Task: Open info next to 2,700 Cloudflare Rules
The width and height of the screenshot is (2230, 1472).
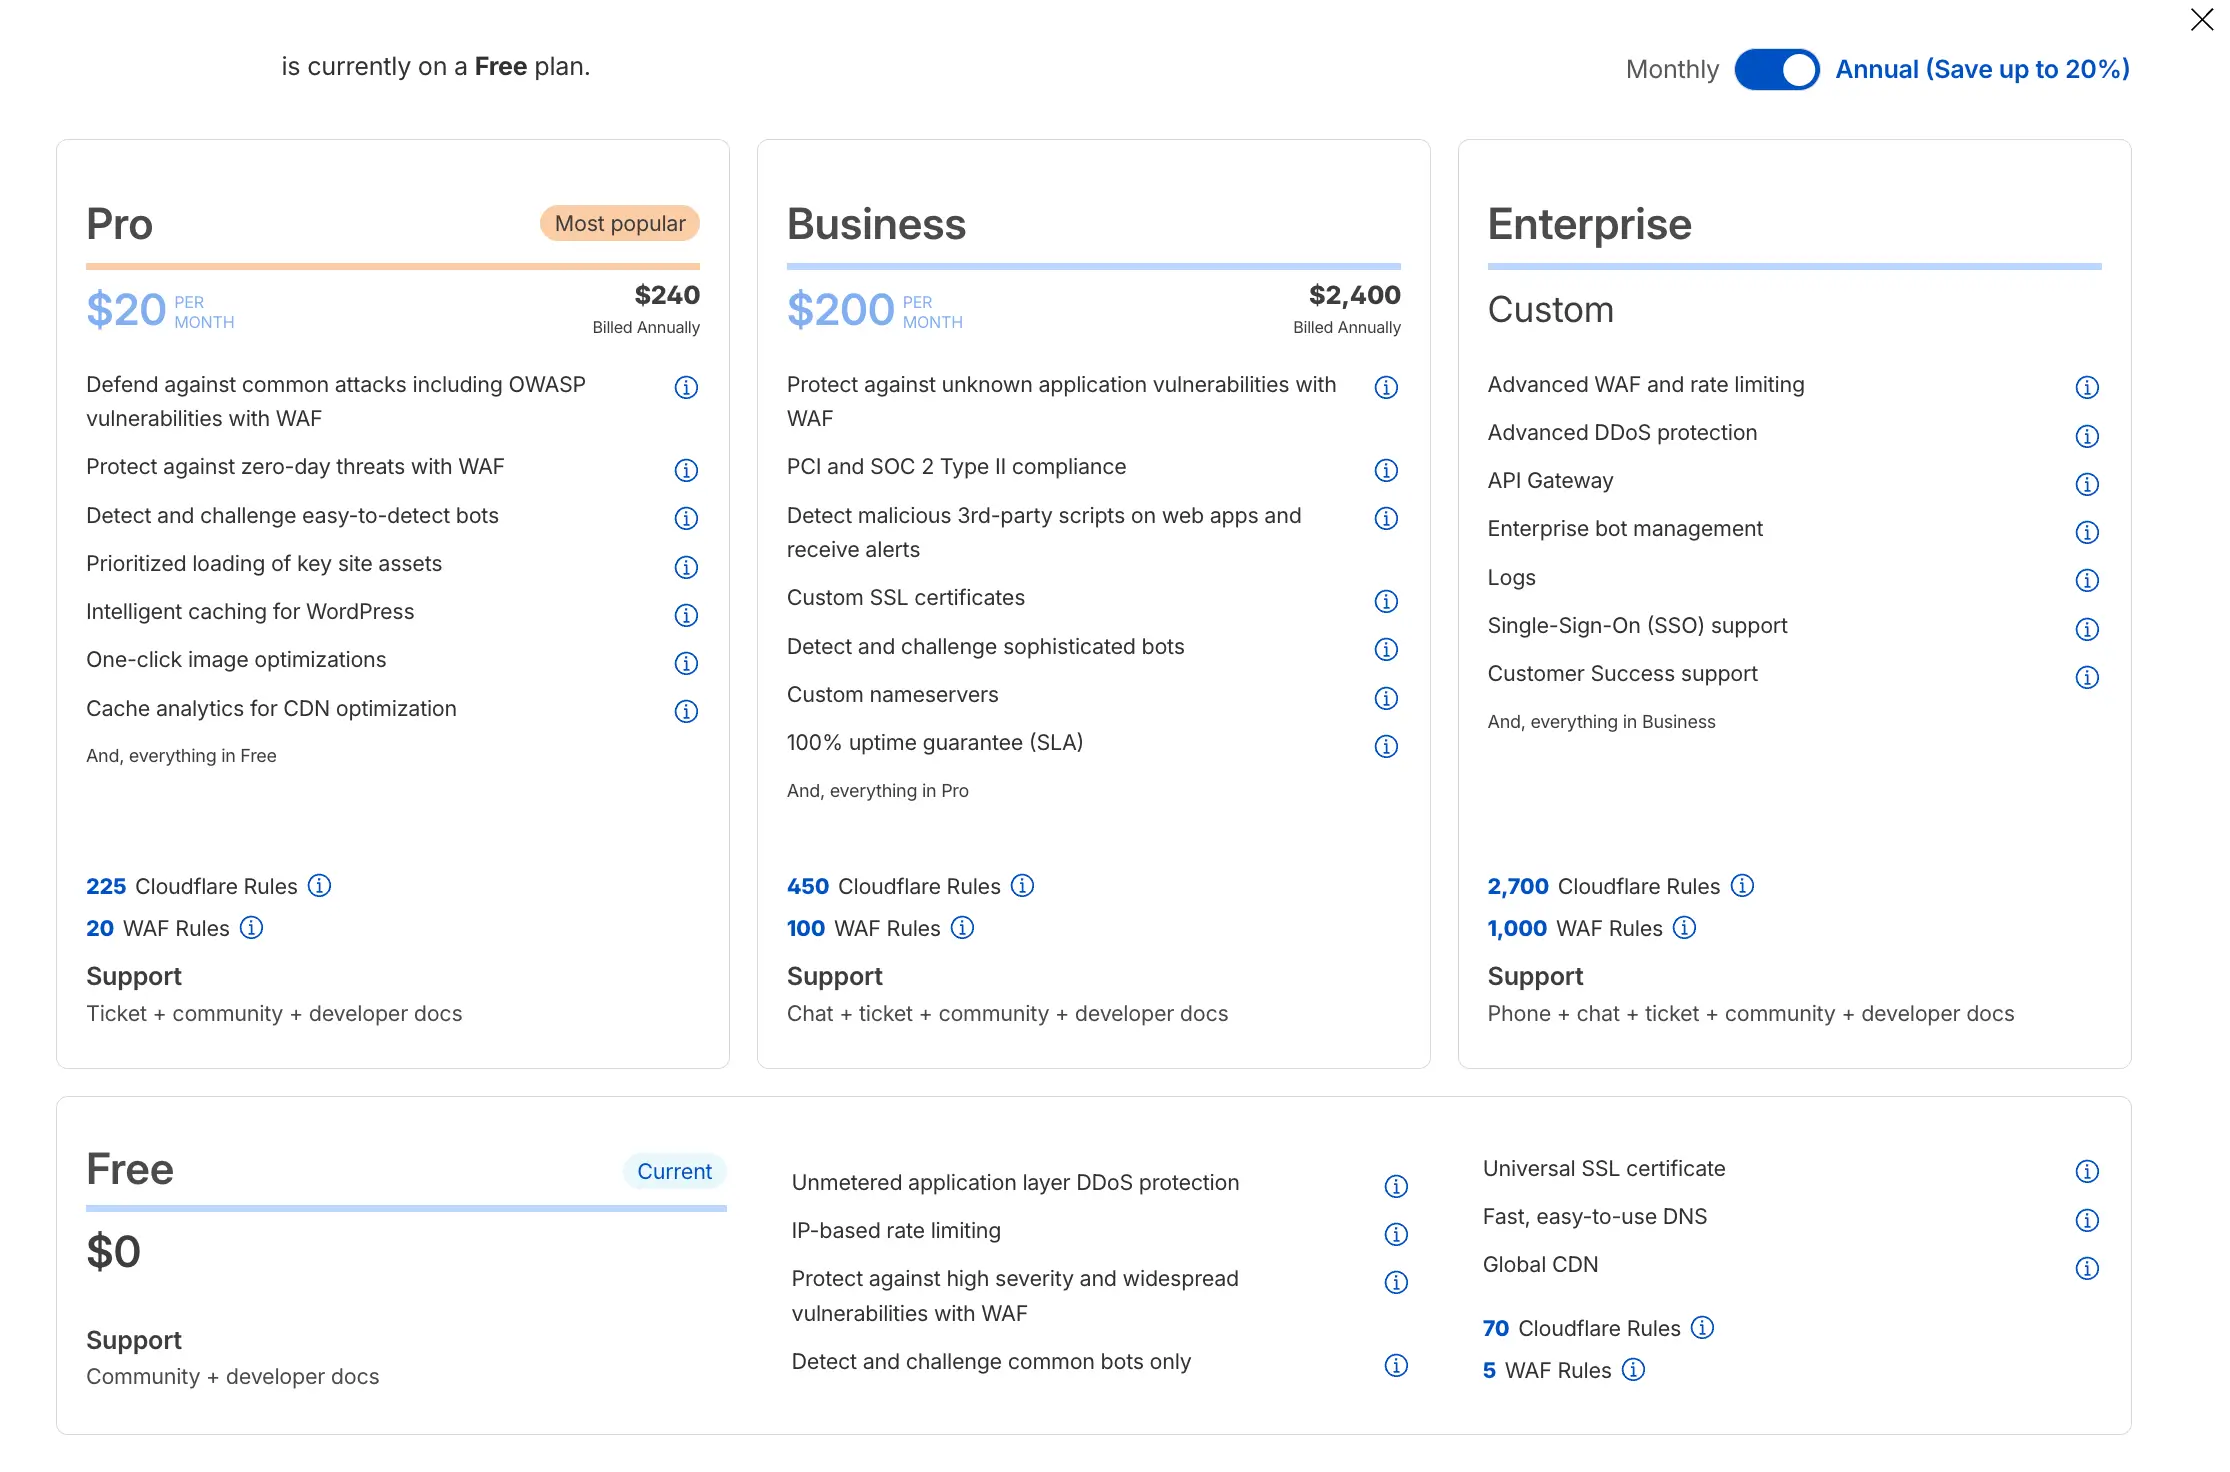Action: point(1742,885)
